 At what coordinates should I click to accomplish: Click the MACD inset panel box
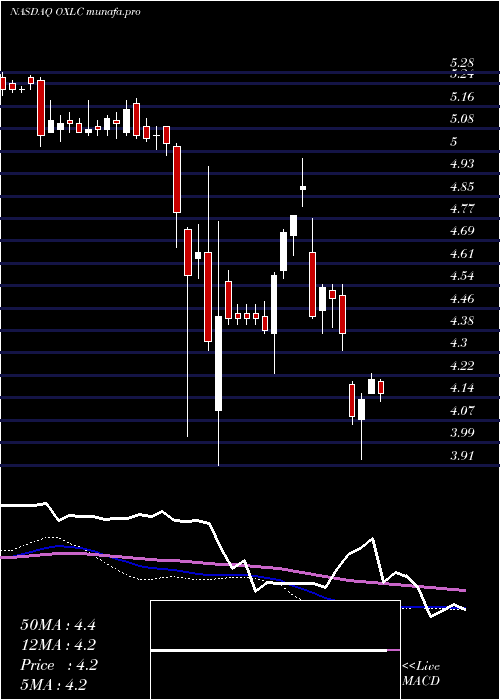coord(275,650)
